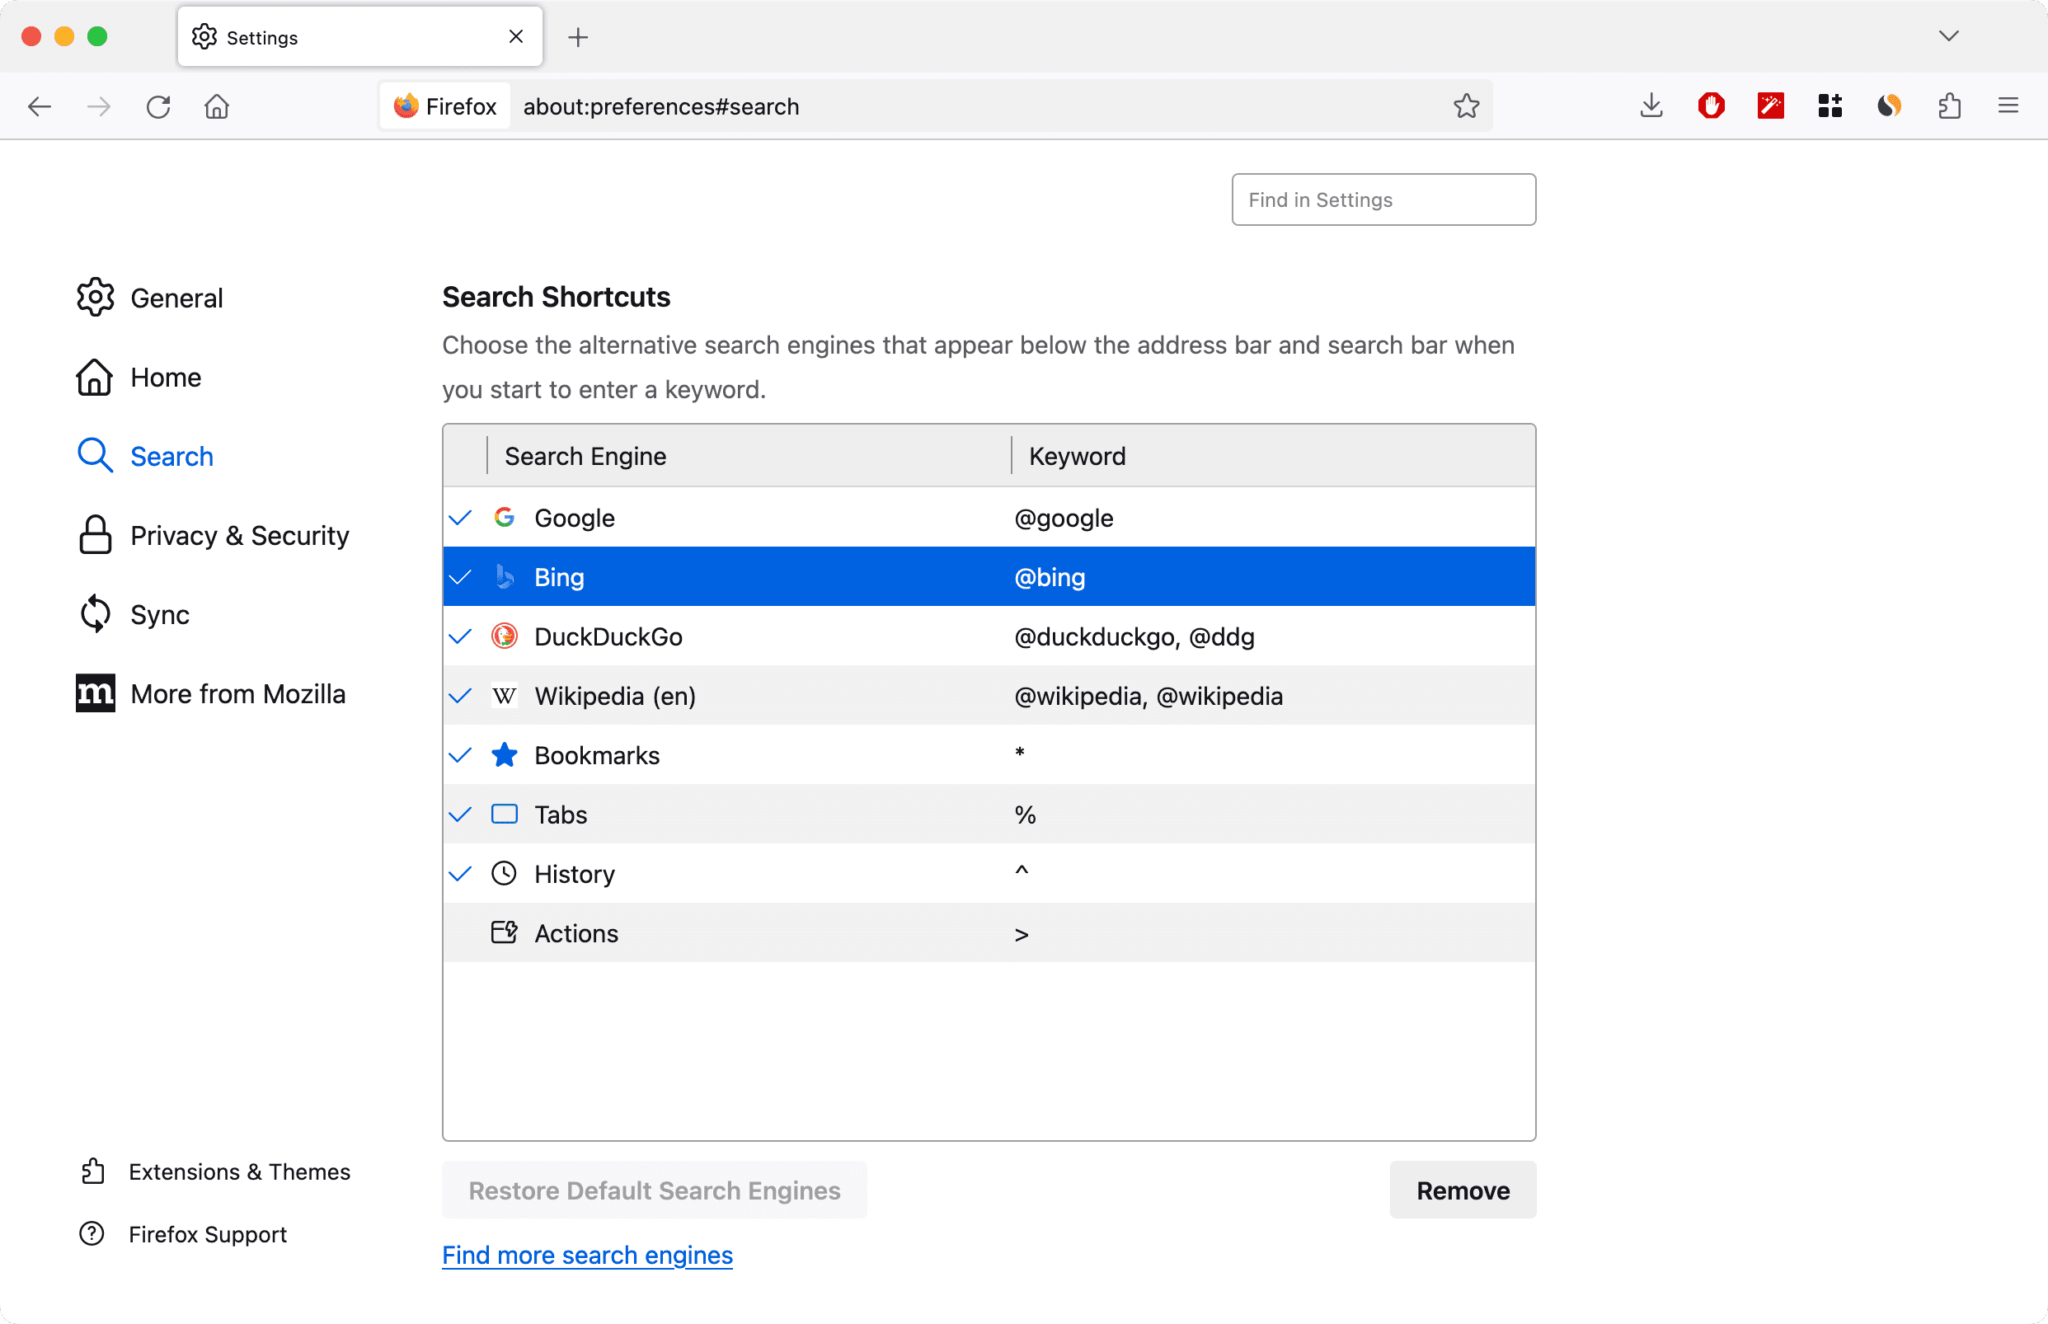Image resolution: width=2048 pixels, height=1324 pixels.
Task: Open Privacy & Security settings
Action: (213, 536)
